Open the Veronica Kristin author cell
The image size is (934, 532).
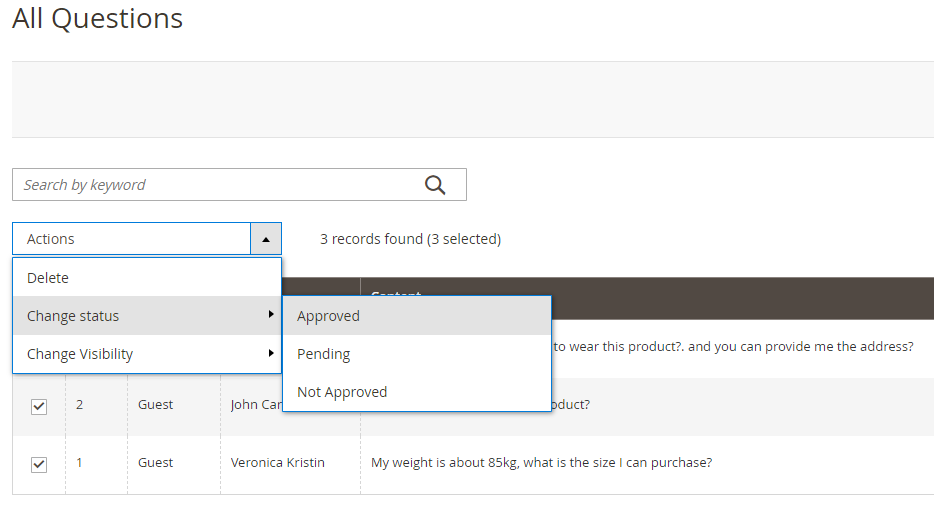[277, 463]
